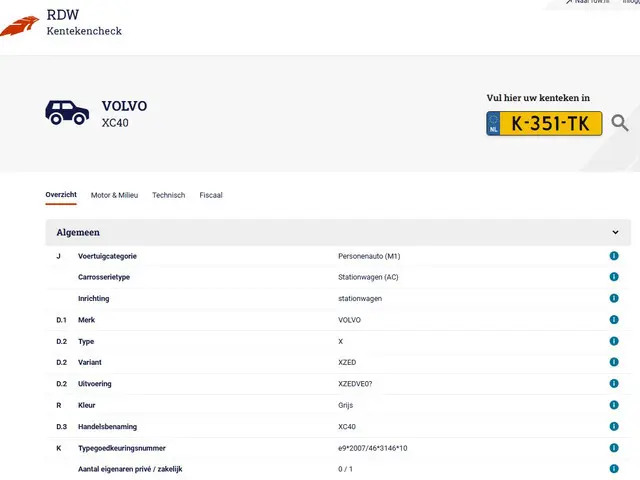Click info icon for Handelsbenaming

614,426
